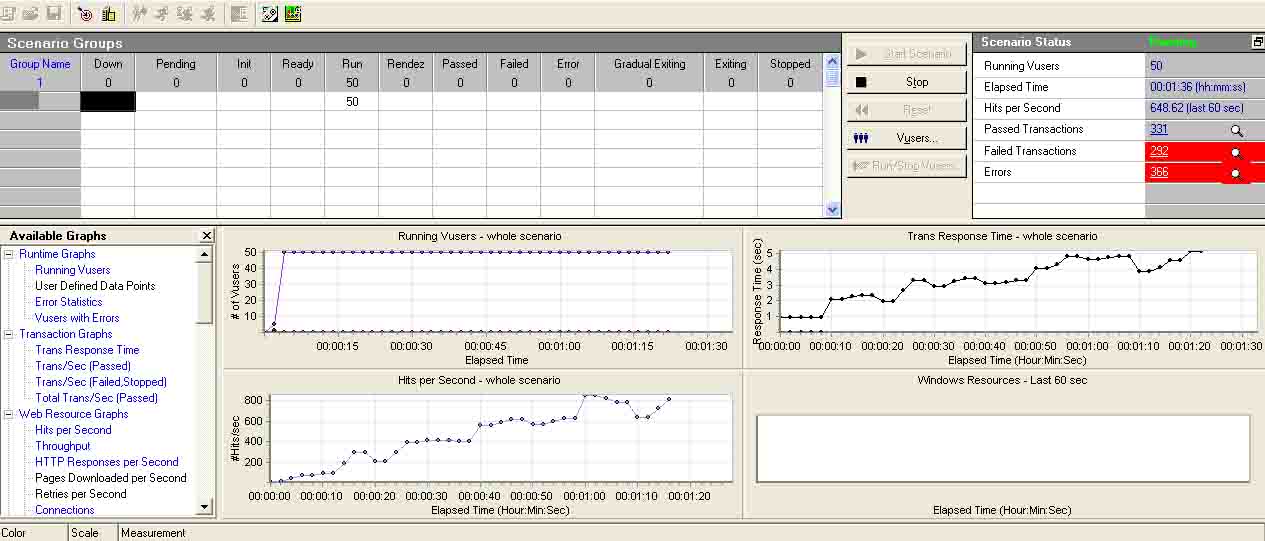The height and width of the screenshot is (541, 1265).
Task: Select the Windows Resources graph pane
Action: click(1003, 445)
